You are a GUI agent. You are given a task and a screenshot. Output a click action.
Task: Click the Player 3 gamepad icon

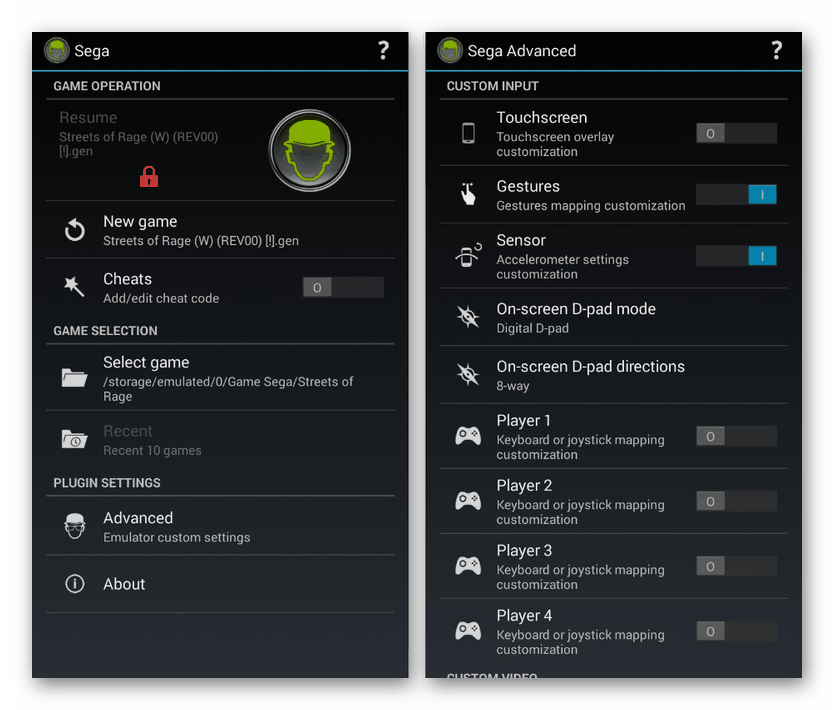(x=468, y=566)
